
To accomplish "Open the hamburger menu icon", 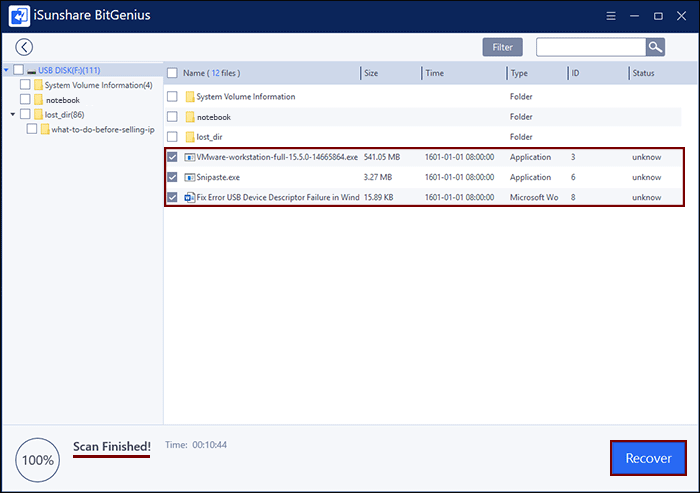I will pos(611,16).
